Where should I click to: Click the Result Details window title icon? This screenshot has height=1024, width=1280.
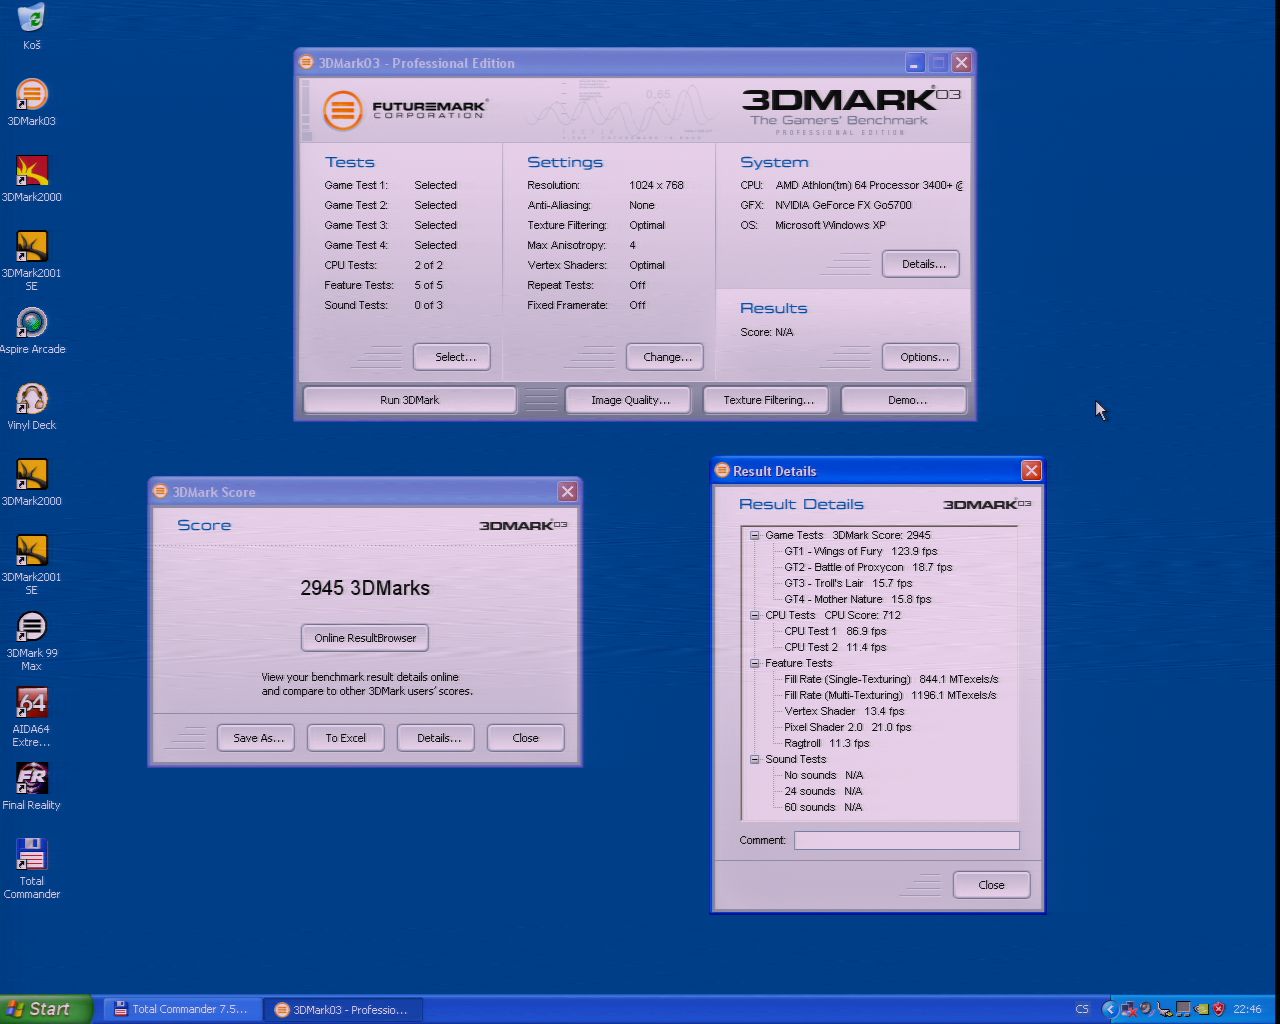click(x=722, y=470)
